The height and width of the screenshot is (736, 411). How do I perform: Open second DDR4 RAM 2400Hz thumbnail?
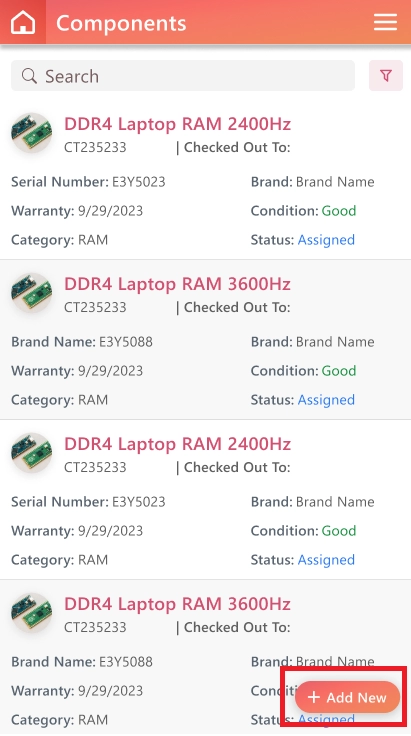pos(31,453)
